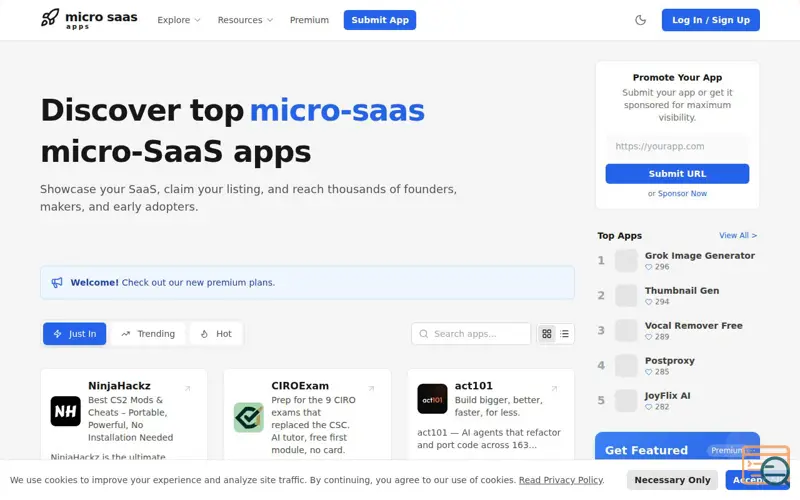Open the CIROExam app card title
Screen dimensions: 800x500
[x=300, y=386]
